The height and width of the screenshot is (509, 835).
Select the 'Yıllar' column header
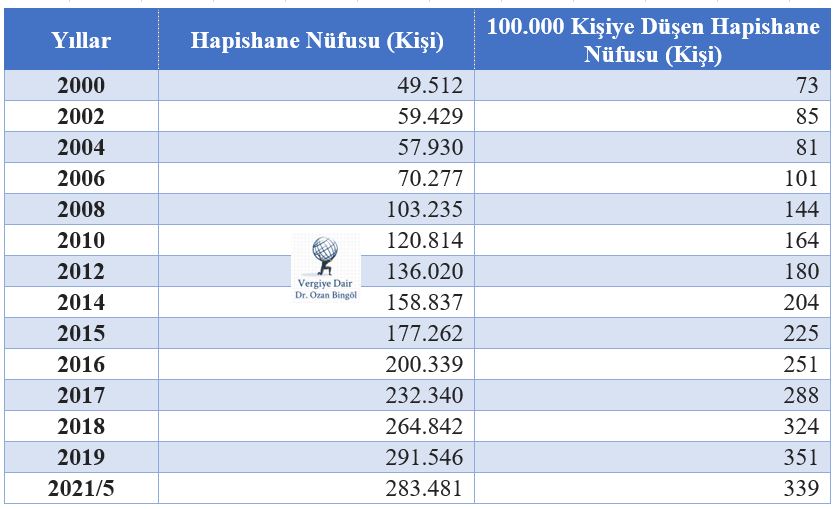[81, 41]
